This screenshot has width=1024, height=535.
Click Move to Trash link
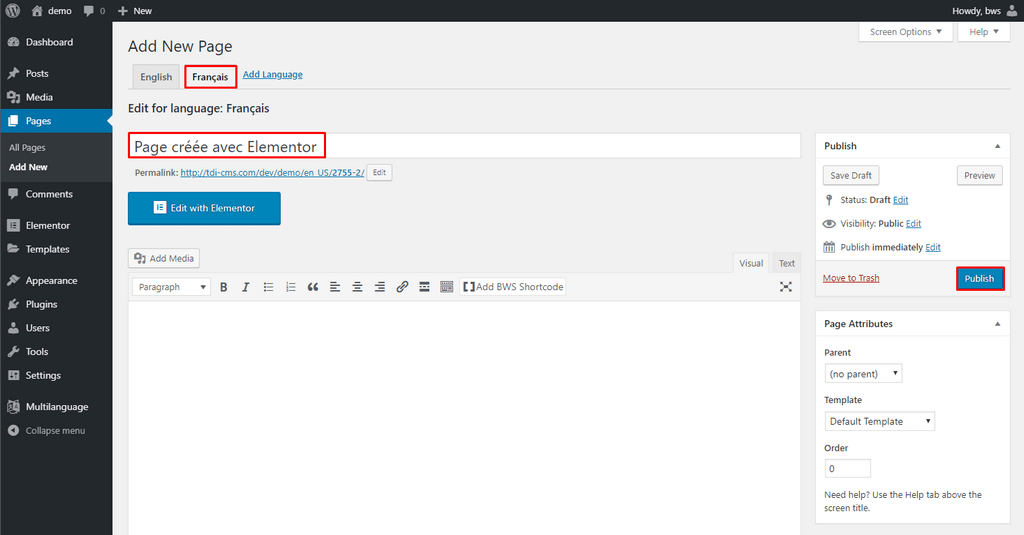[x=851, y=278]
